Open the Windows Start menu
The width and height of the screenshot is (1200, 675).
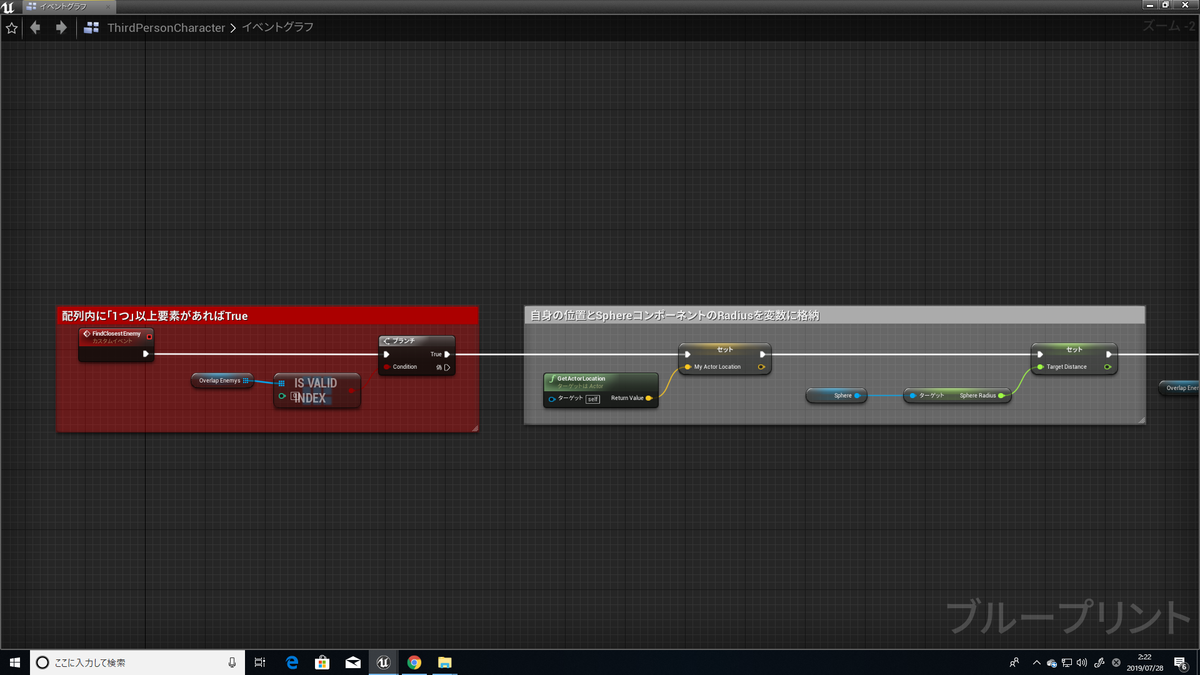coord(14,662)
